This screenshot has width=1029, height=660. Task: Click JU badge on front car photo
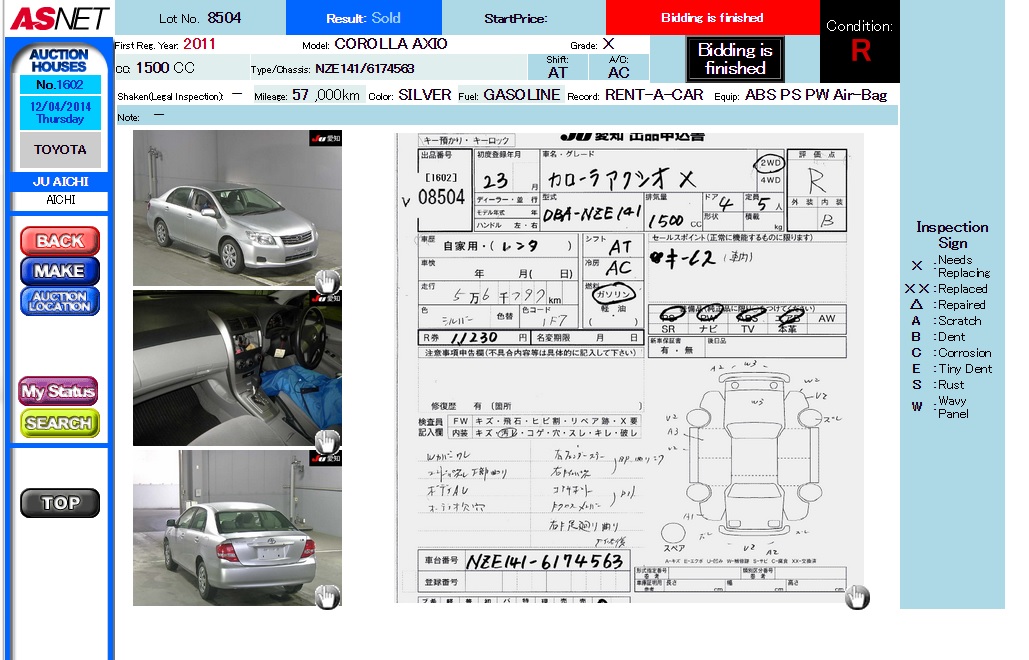coord(325,139)
